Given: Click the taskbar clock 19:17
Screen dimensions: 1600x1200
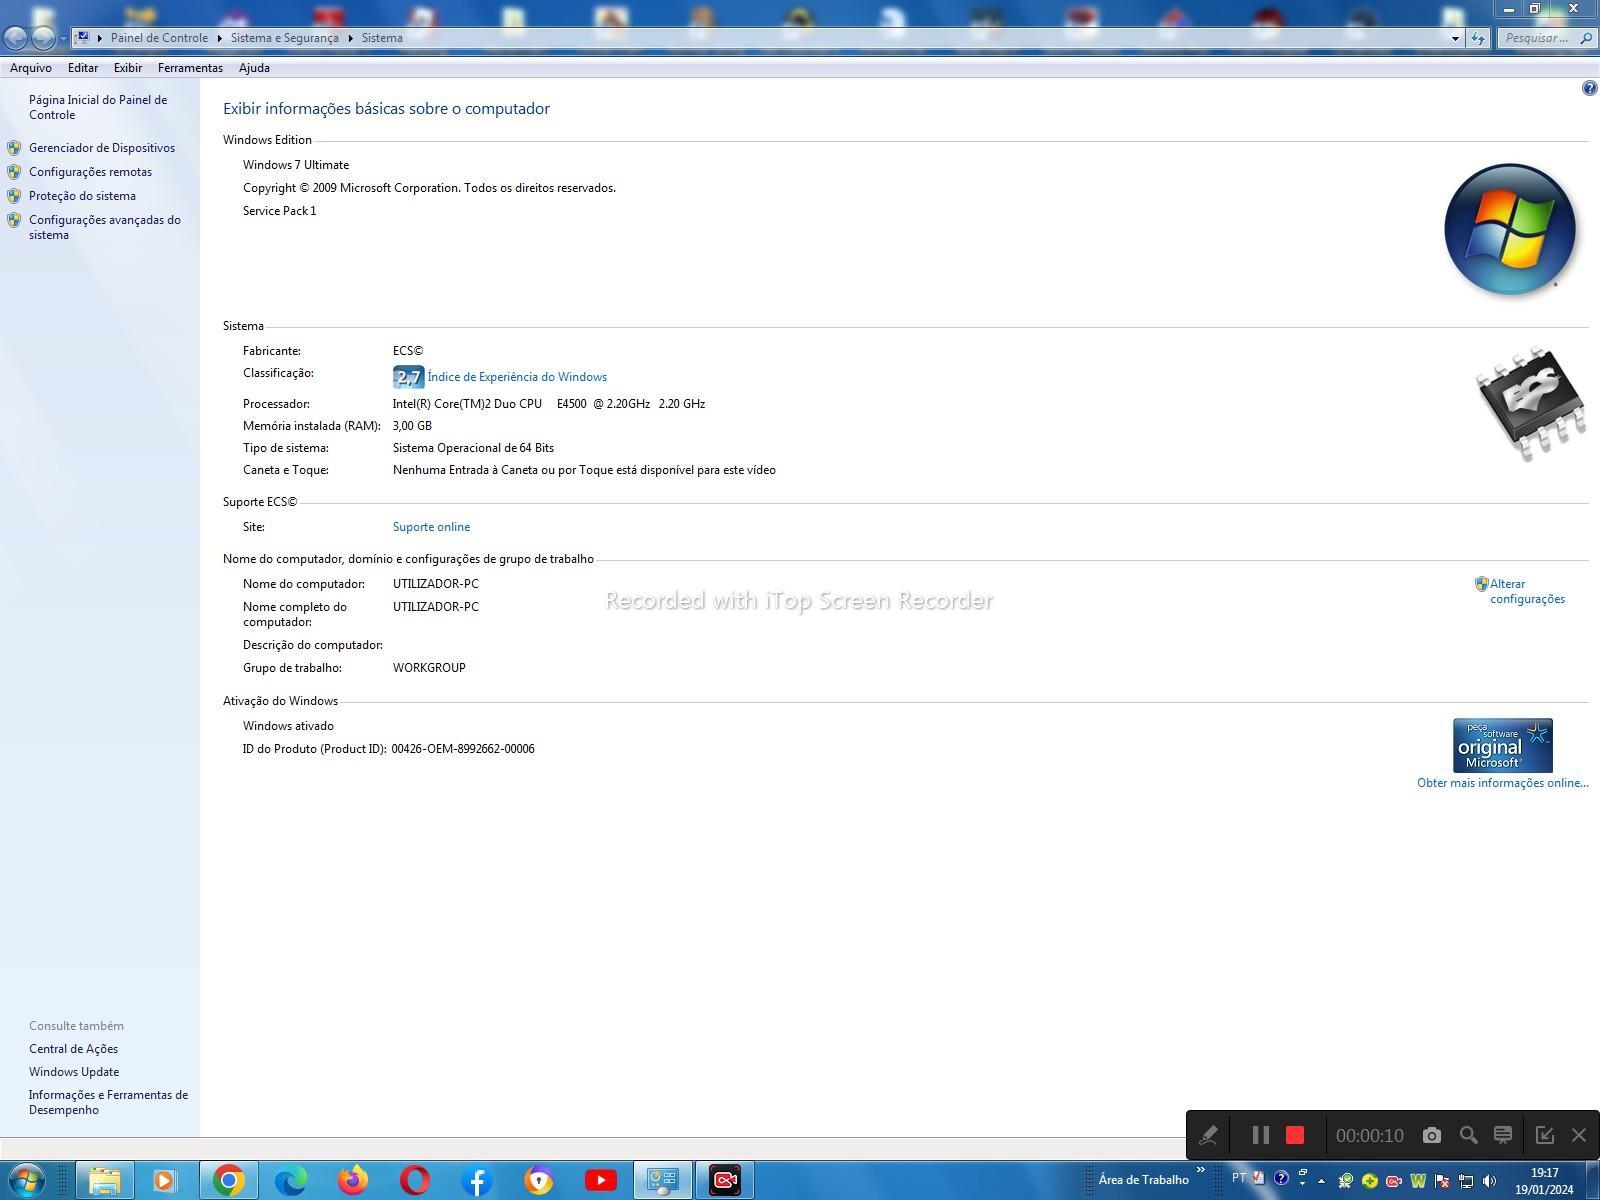Looking at the screenshot, I should [1544, 1173].
